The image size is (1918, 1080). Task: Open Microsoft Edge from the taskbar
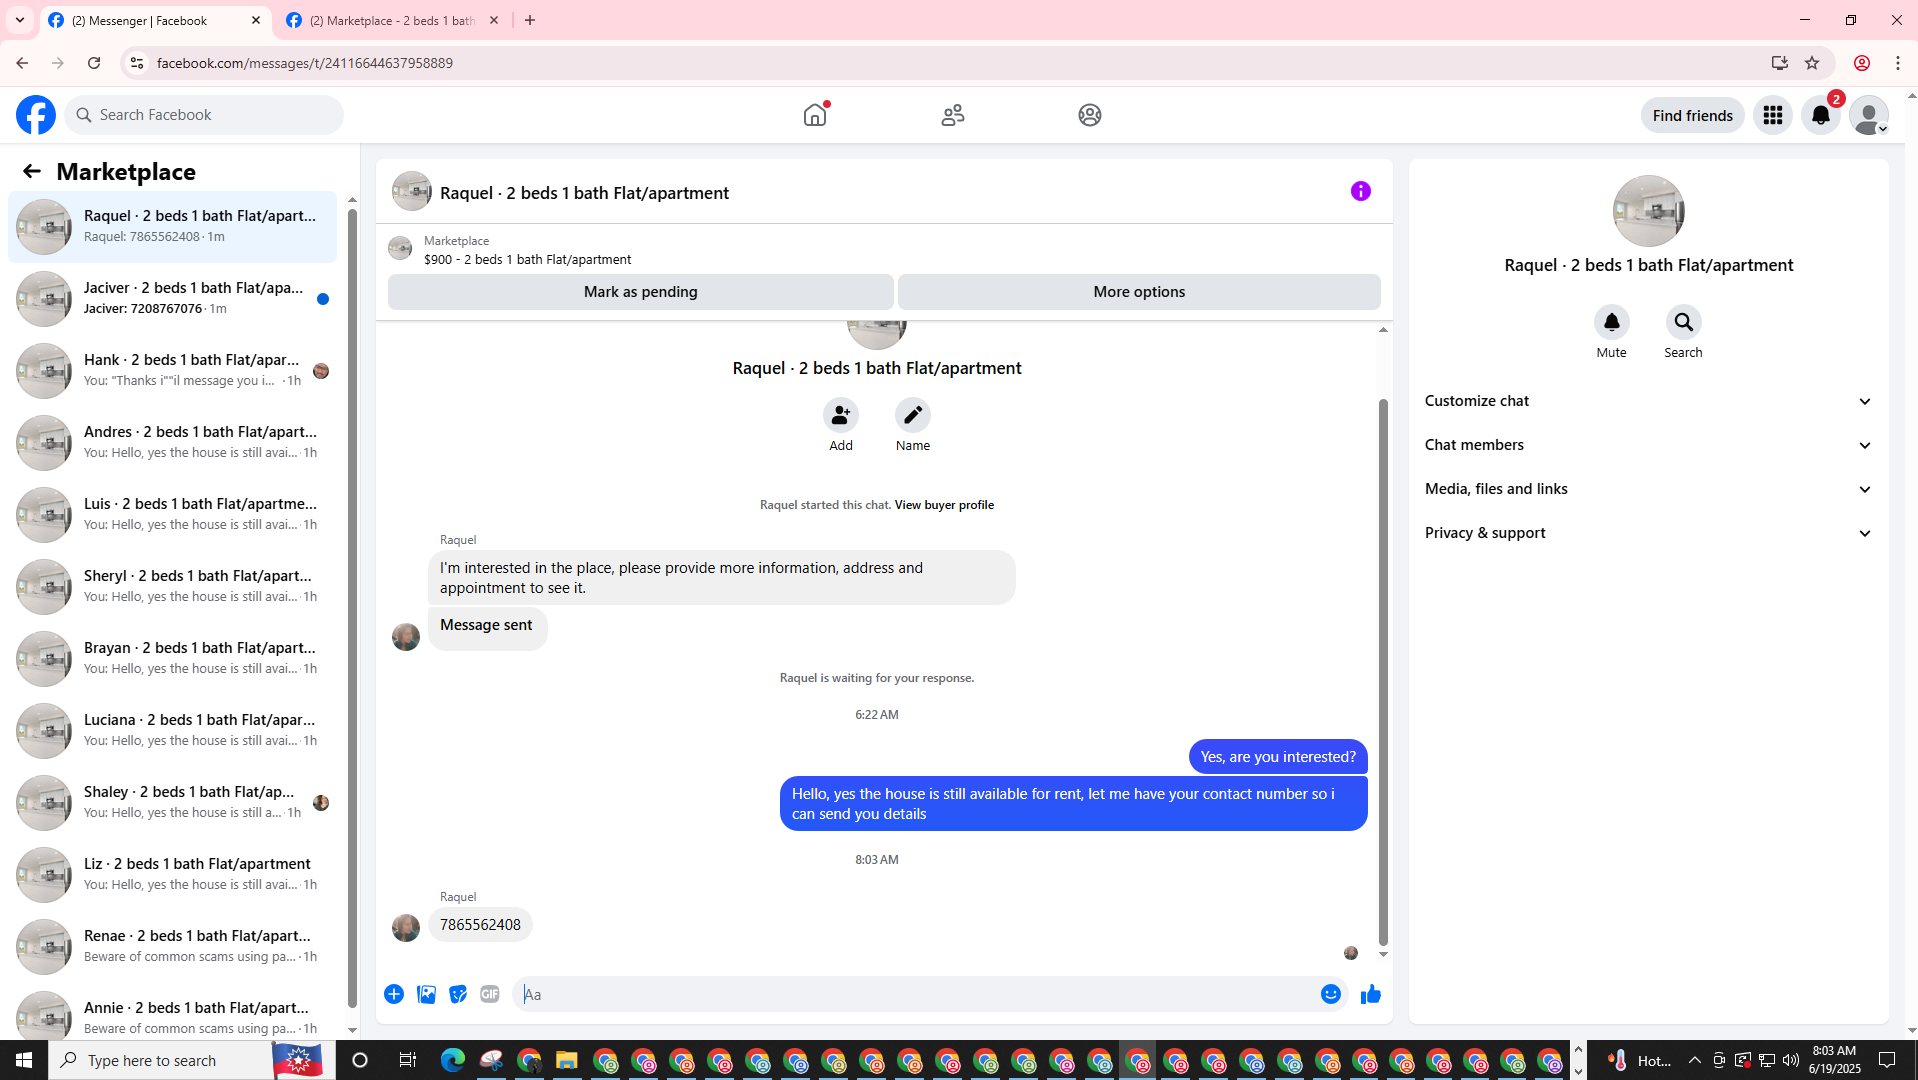[453, 1060]
